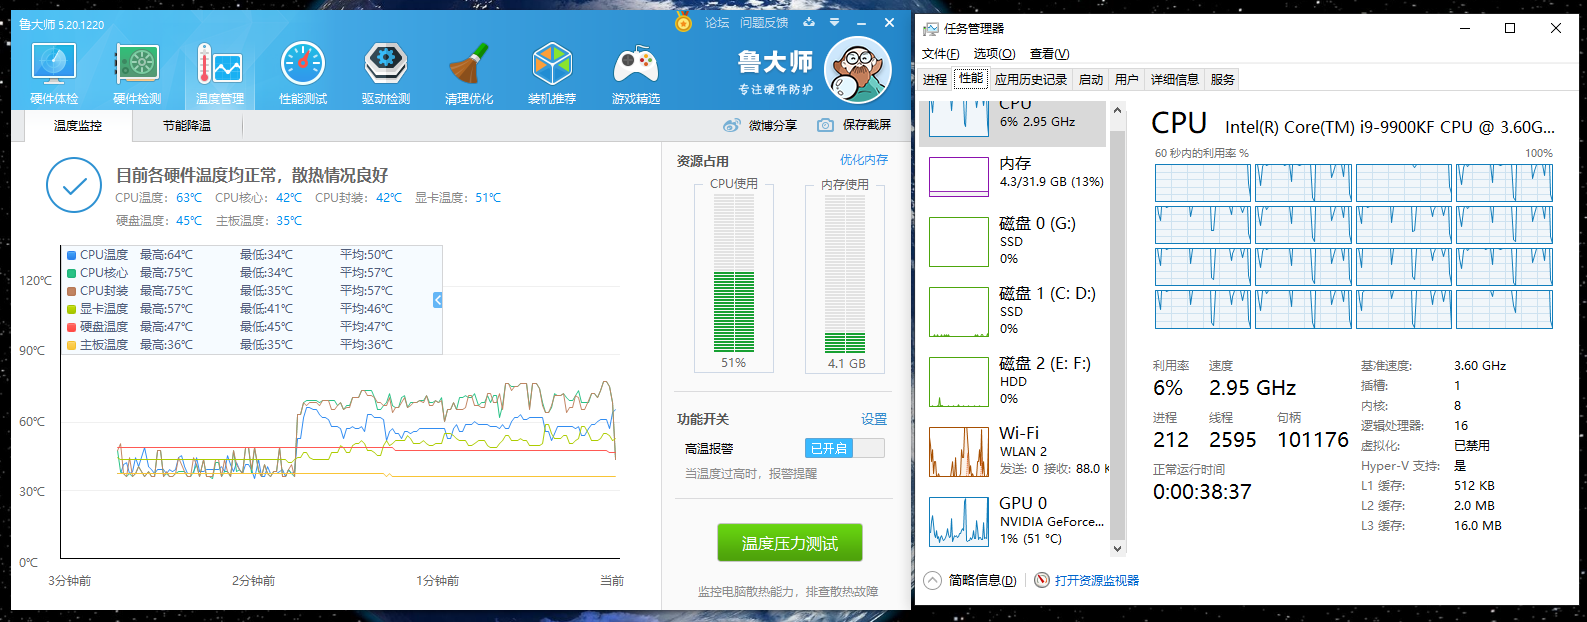Click the 保存截屏 text label
This screenshot has width=1587, height=622.
[x=867, y=125]
